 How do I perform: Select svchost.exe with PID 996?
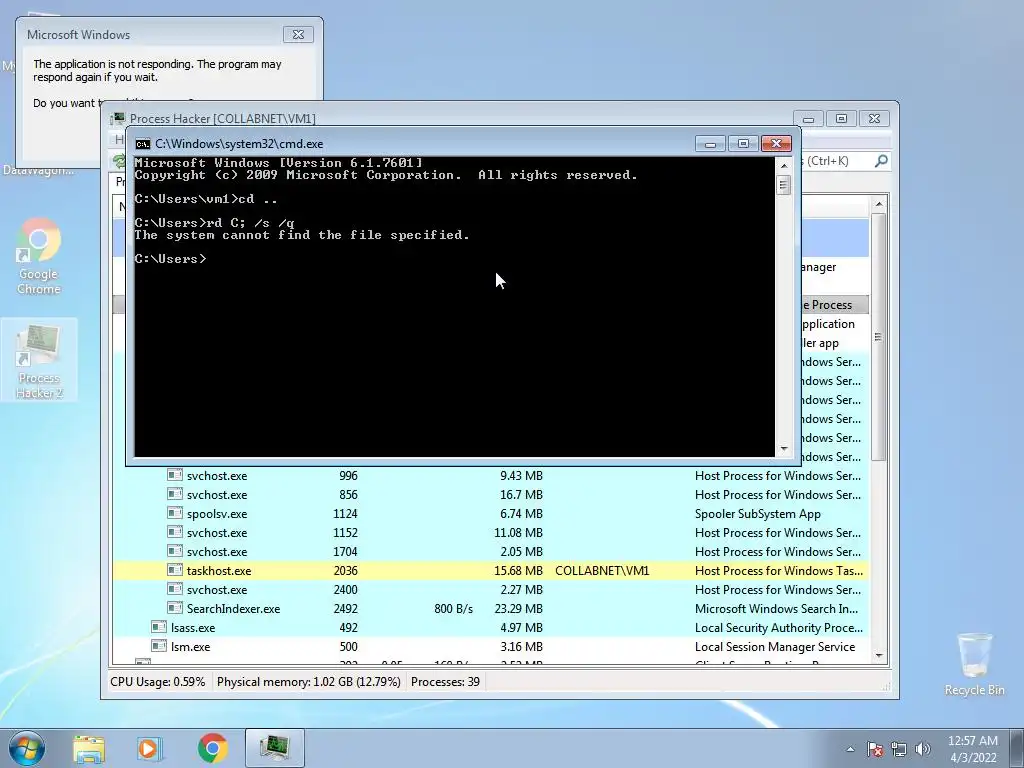click(491, 475)
